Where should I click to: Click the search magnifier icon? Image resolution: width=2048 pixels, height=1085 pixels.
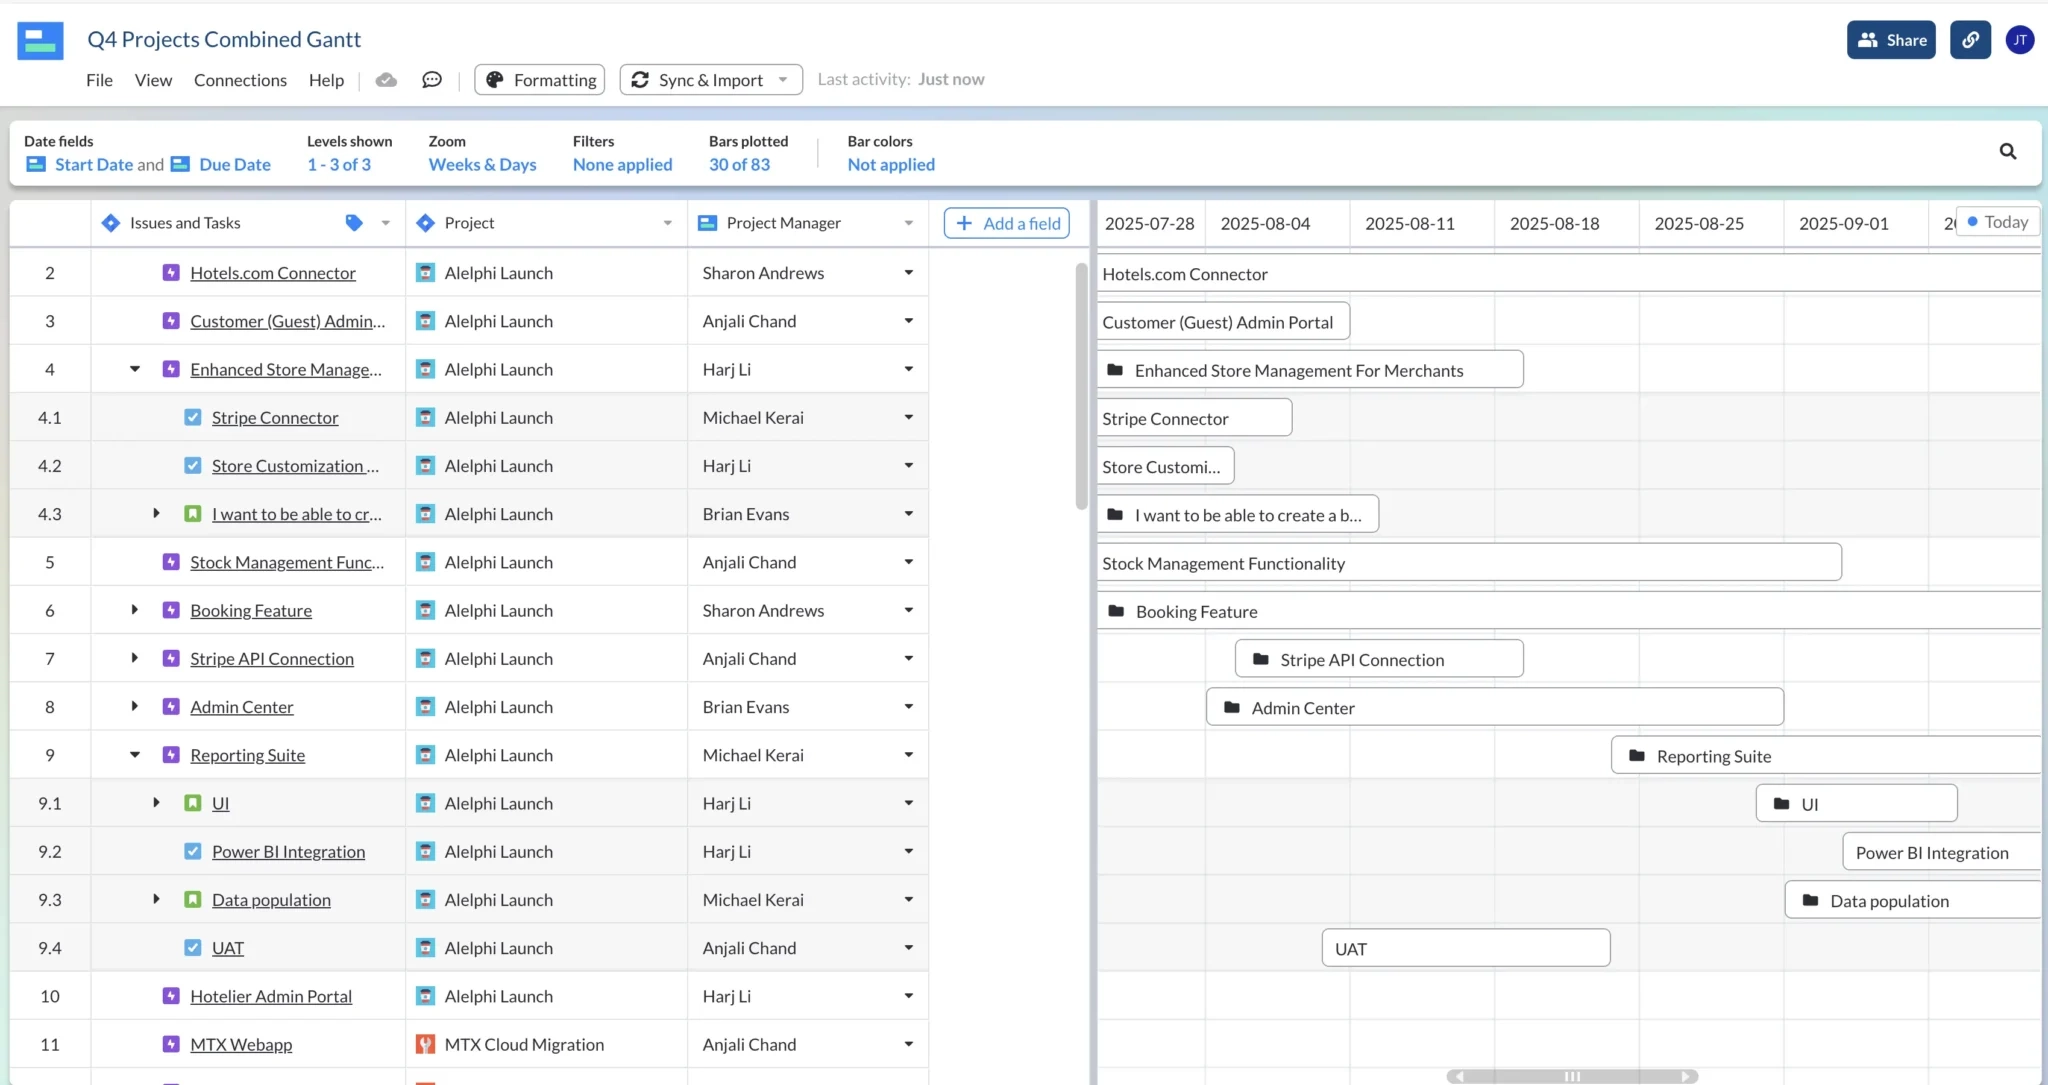2007,151
